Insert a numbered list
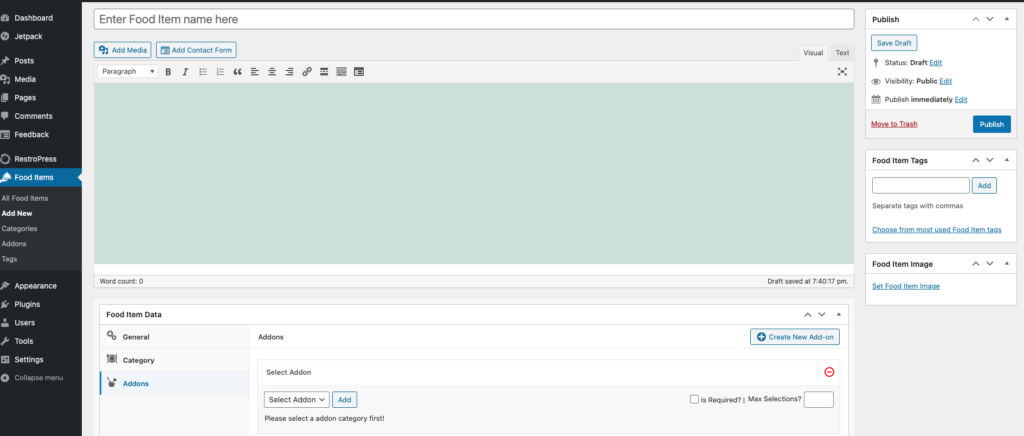The image size is (1024, 436). (220, 72)
